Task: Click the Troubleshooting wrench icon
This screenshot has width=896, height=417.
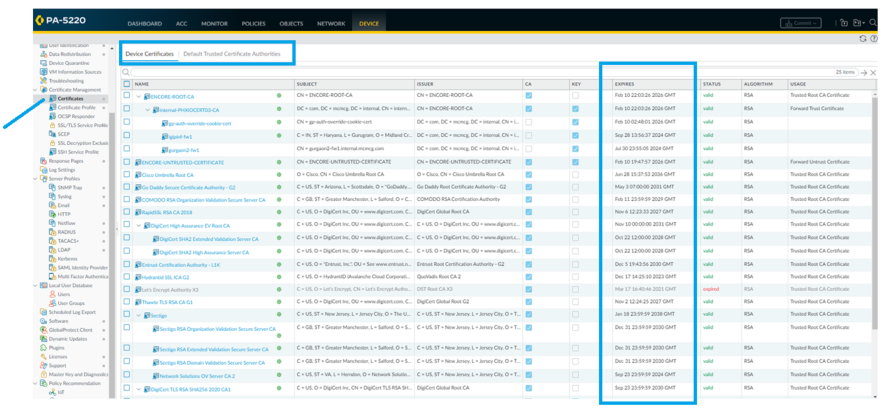Action: [x=43, y=81]
